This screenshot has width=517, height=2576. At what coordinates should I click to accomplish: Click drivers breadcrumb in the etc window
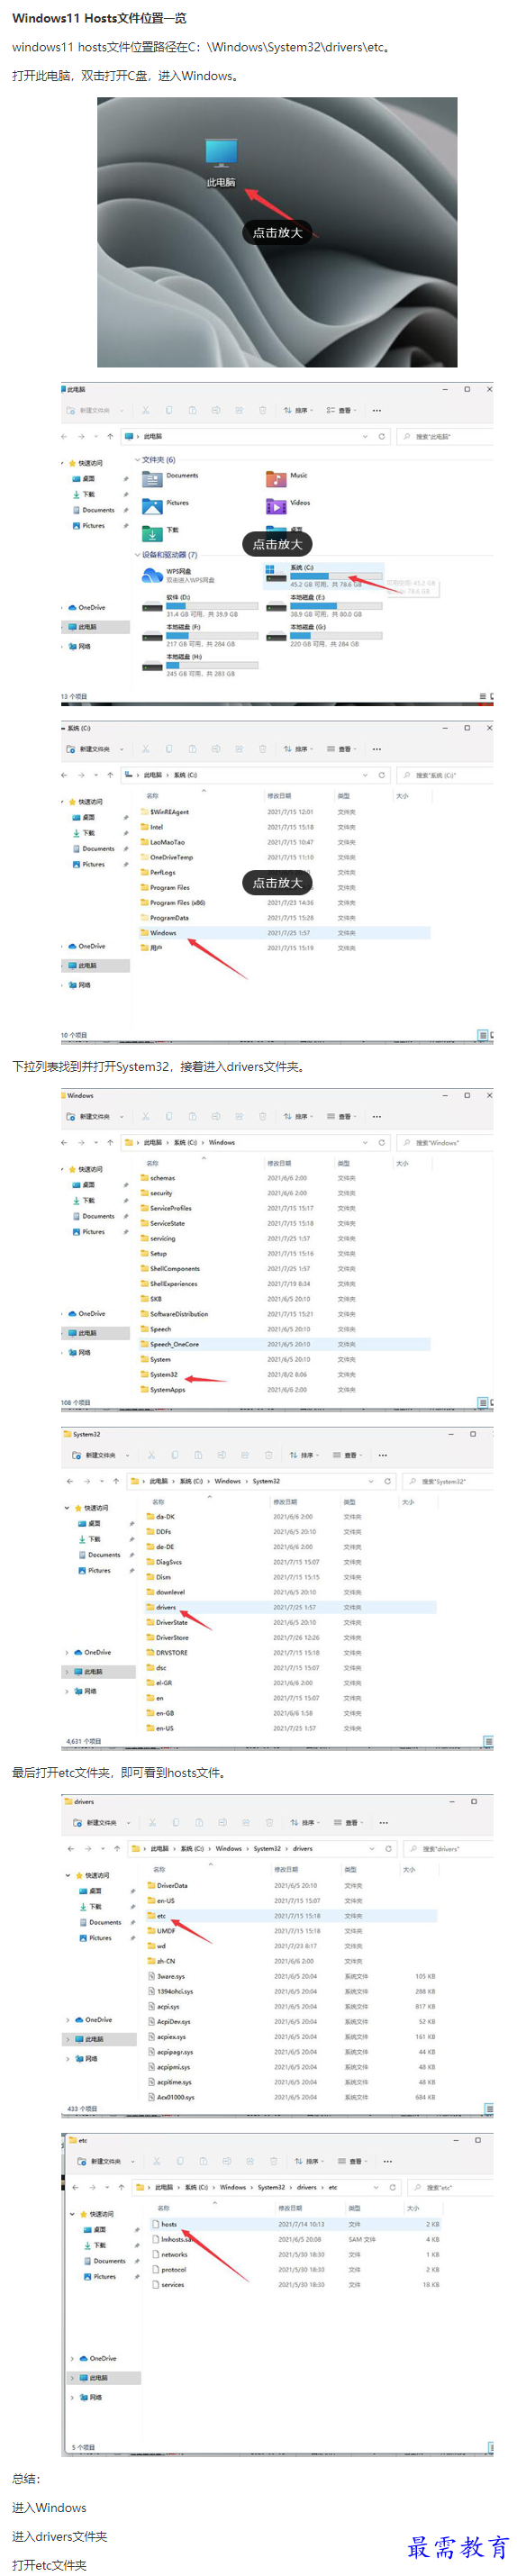(307, 2188)
